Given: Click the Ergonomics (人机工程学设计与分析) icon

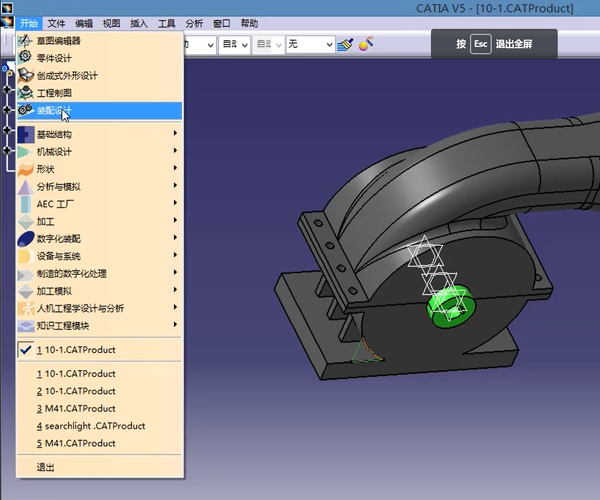Looking at the screenshot, I should (26, 308).
